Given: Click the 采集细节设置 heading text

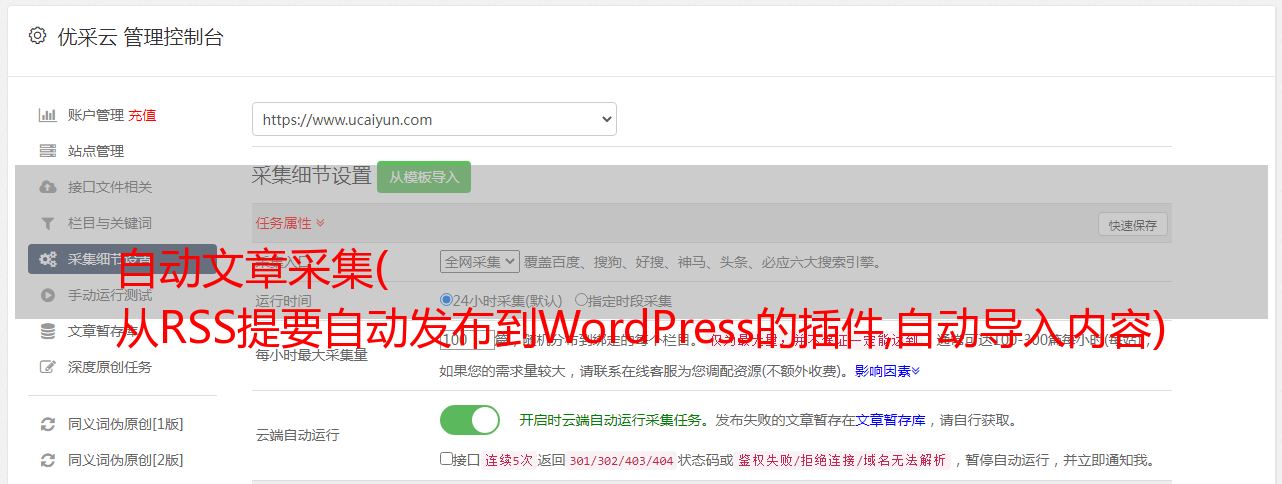Looking at the screenshot, I should [x=312, y=176].
